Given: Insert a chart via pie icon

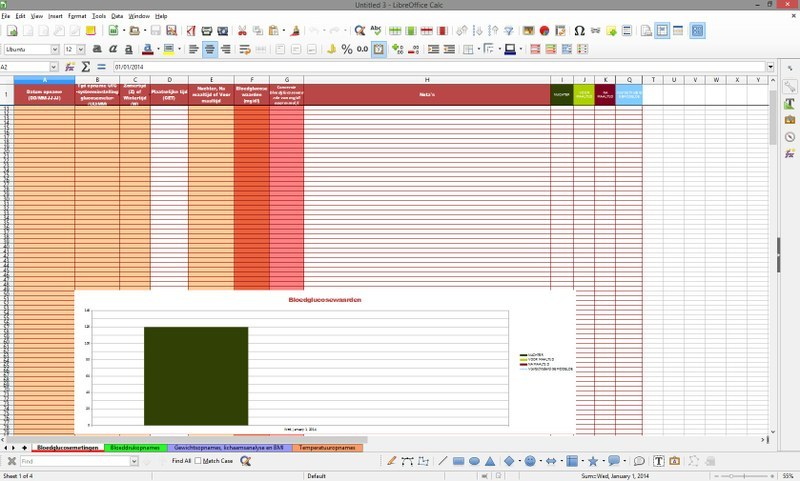Looking at the screenshot, I should [x=544, y=31].
